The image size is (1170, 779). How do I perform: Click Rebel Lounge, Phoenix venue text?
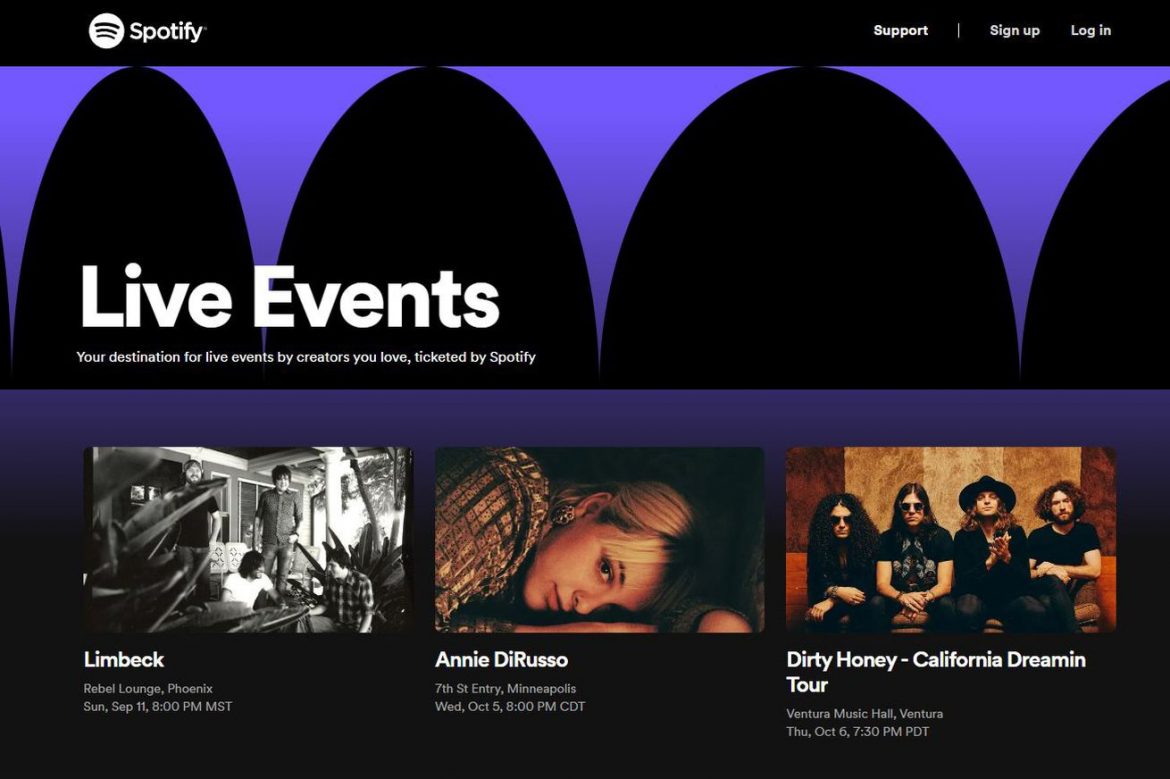148,689
